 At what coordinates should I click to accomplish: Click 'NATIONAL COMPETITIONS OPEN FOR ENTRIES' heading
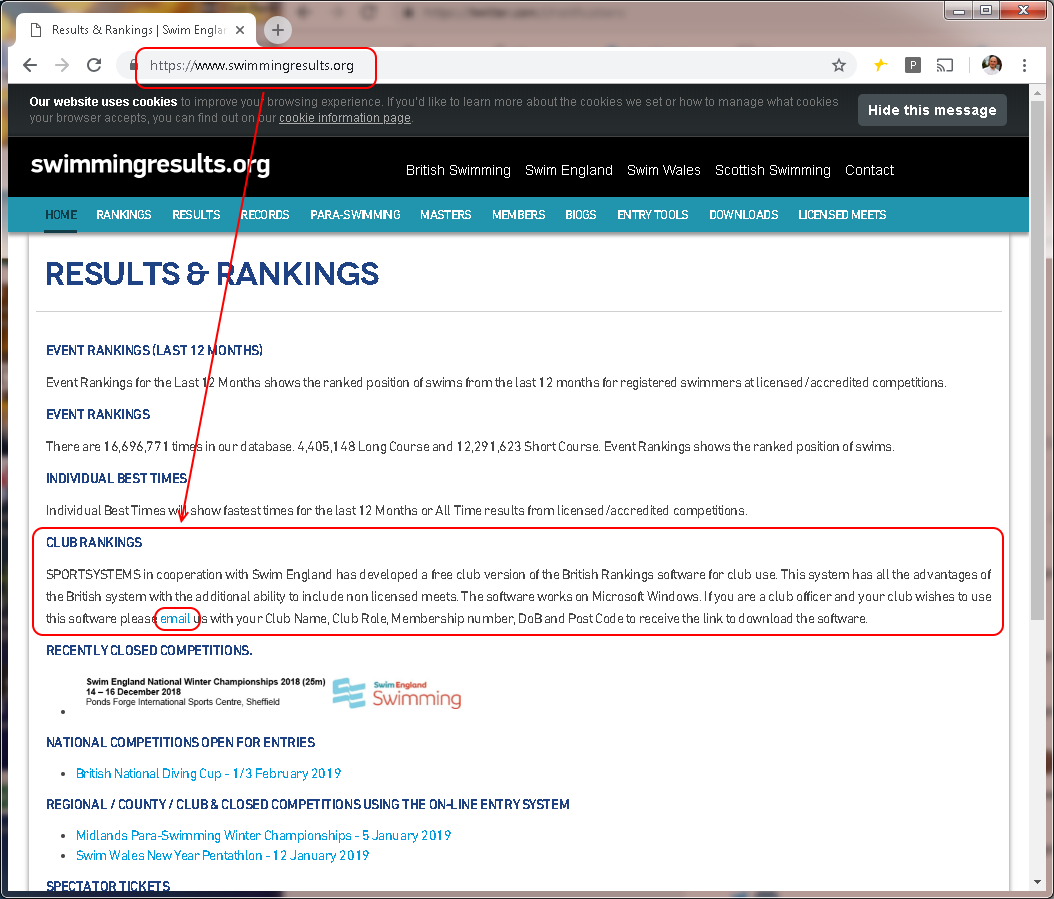(x=180, y=742)
